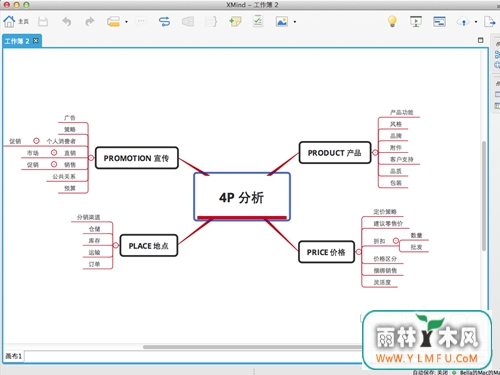Go to the Home page icon
The height and width of the screenshot is (375, 500).
(9, 22)
